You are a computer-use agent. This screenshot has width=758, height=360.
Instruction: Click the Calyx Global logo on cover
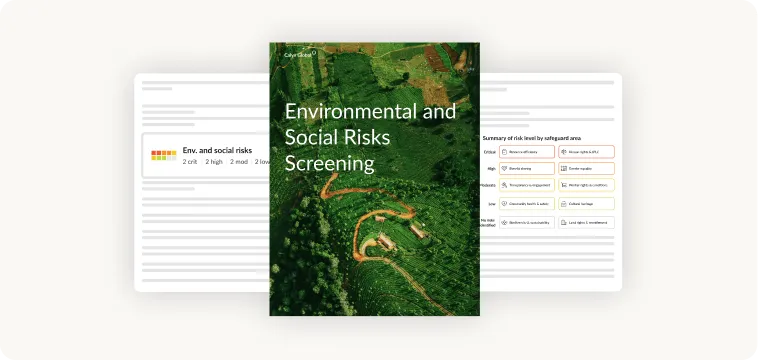click(x=300, y=55)
